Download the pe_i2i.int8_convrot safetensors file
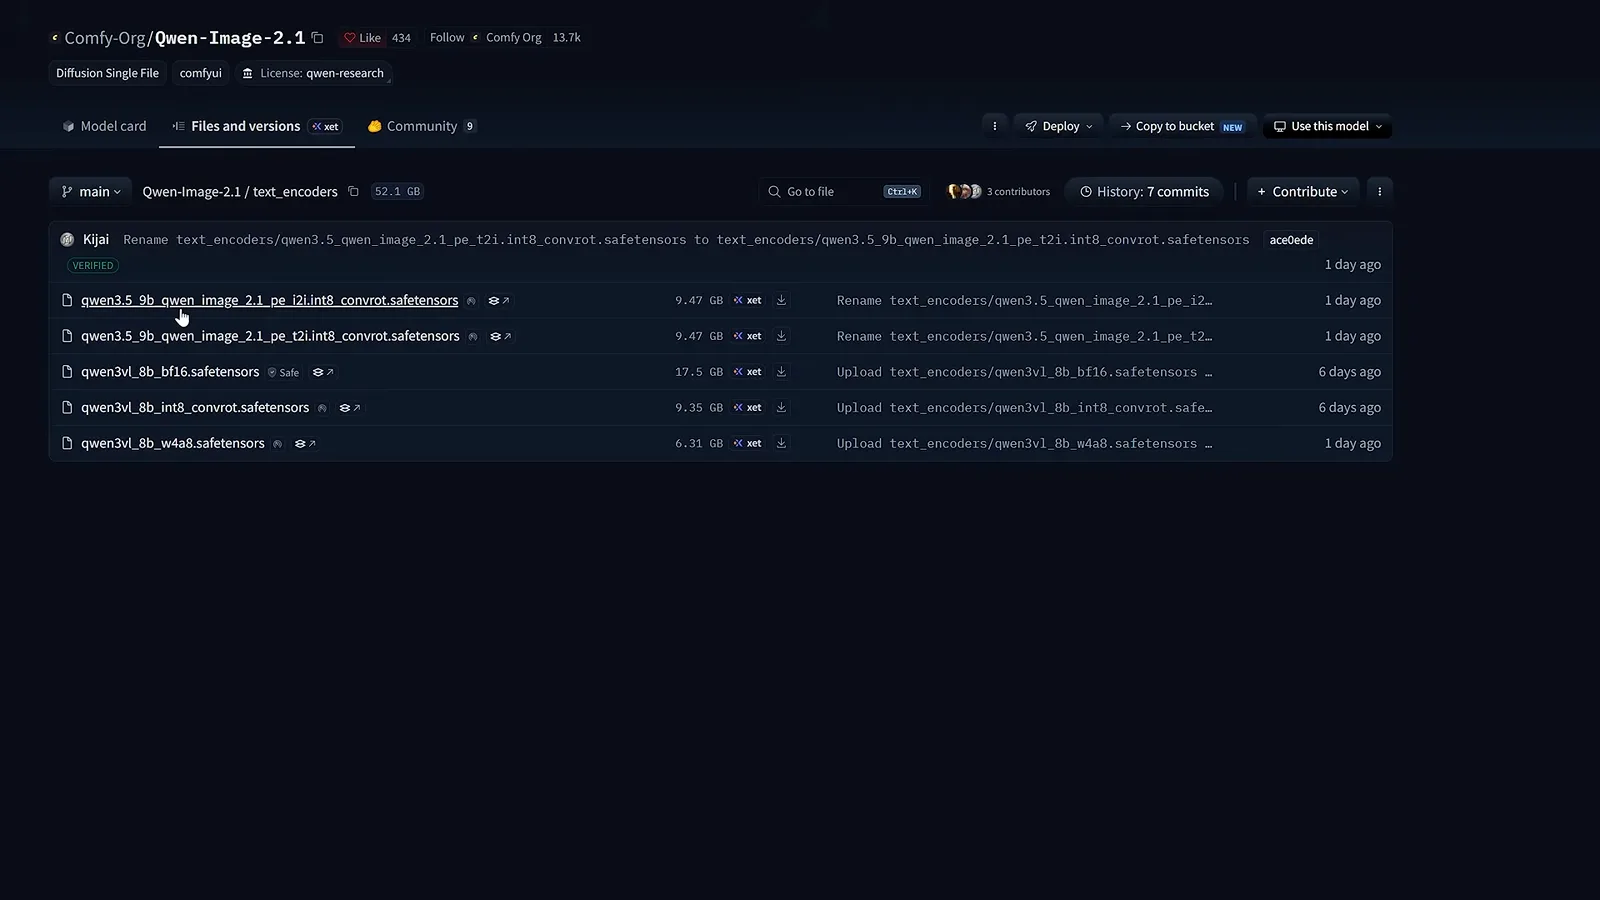This screenshot has width=1600, height=900. click(781, 300)
